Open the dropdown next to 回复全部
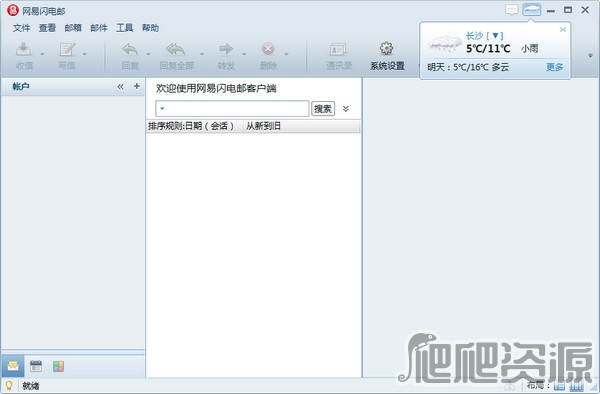 [x=202, y=54]
